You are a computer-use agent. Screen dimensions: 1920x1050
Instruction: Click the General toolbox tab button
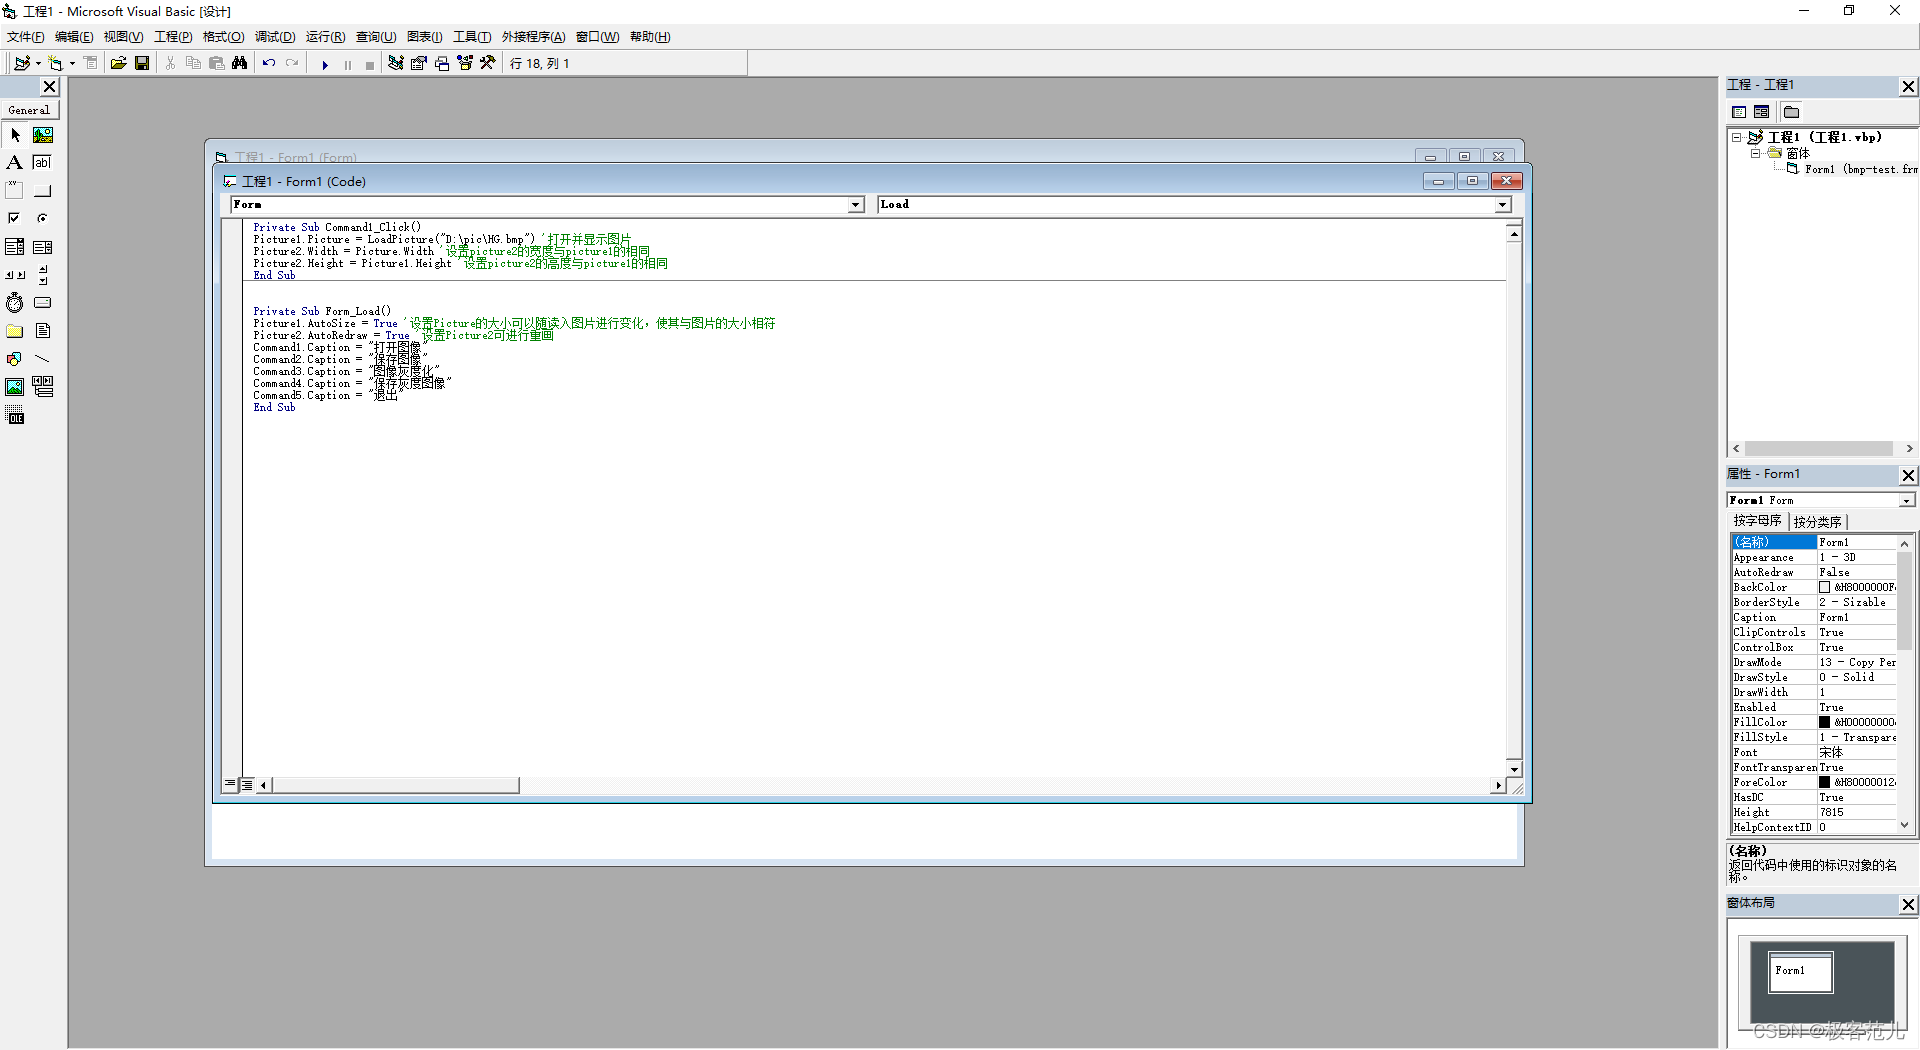click(30, 110)
